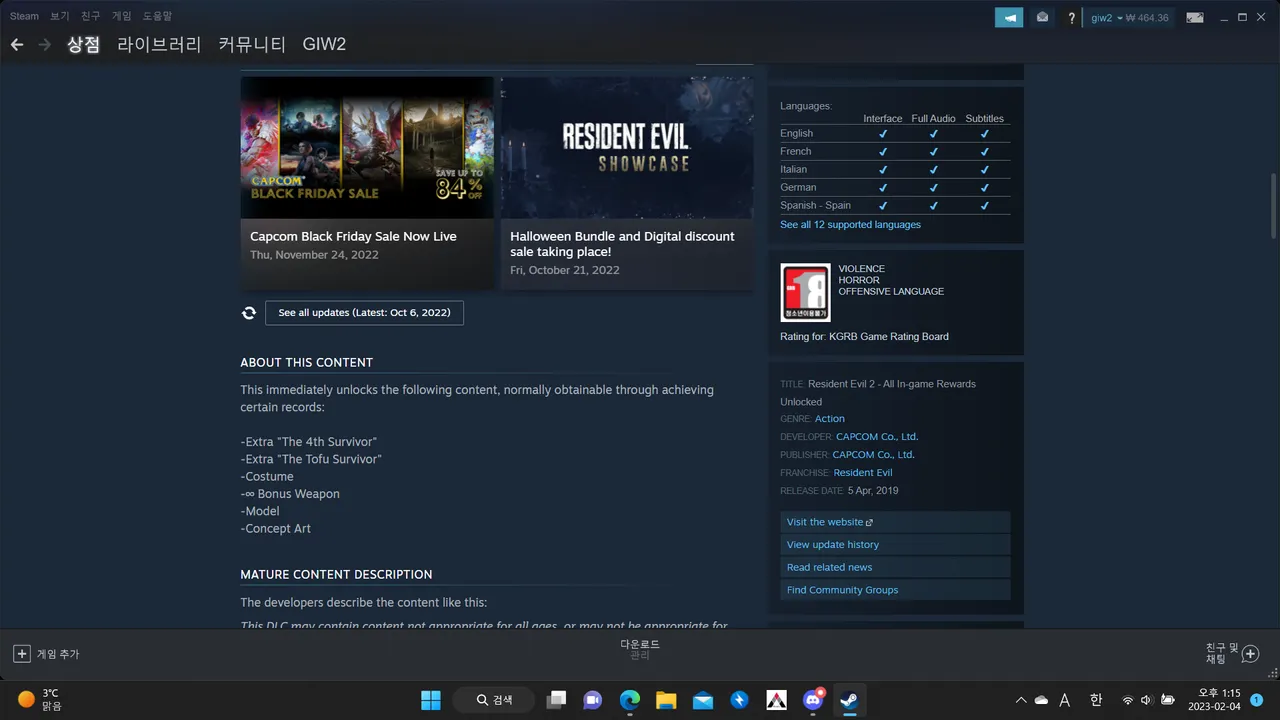Image resolution: width=1280 pixels, height=720 pixels.
Task: Click the English language row
Action: click(x=895, y=133)
